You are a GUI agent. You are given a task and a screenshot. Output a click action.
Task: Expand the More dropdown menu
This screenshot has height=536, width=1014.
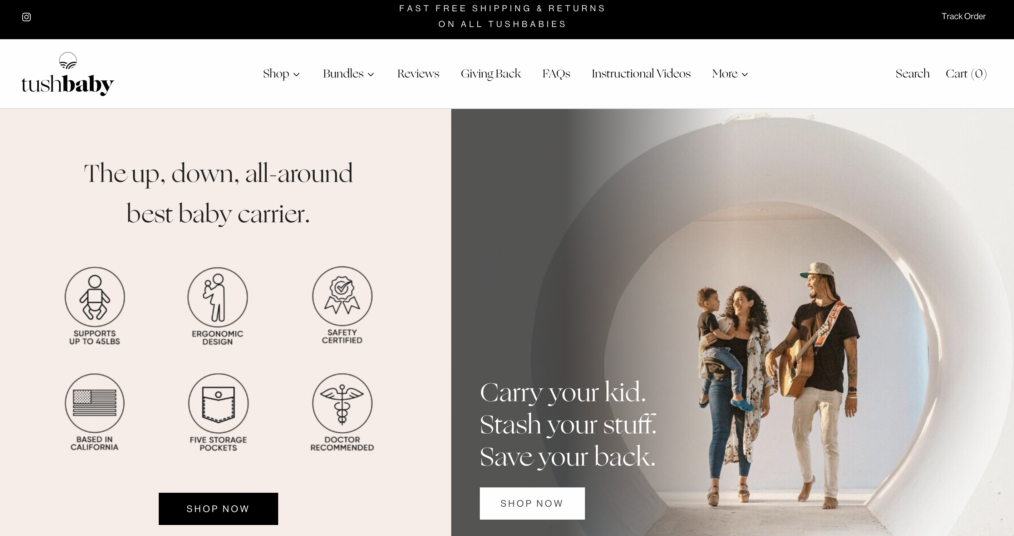pos(730,74)
